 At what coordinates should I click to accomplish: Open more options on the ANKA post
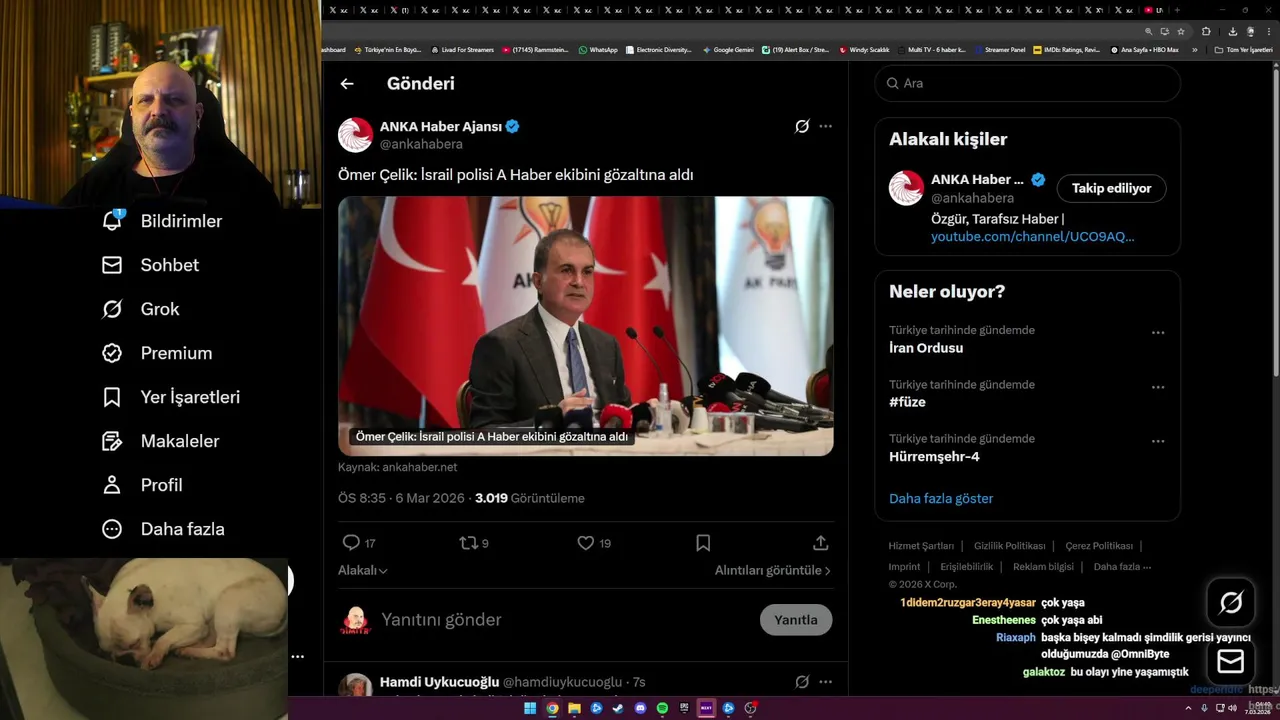pyautogui.click(x=825, y=126)
